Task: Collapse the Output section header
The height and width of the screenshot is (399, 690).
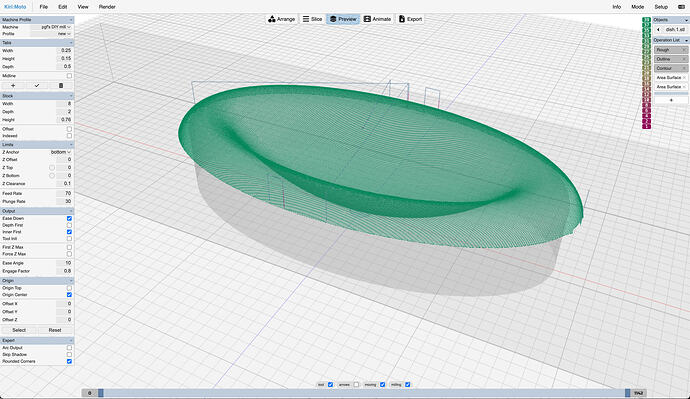Action: pyautogui.click(x=37, y=211)
